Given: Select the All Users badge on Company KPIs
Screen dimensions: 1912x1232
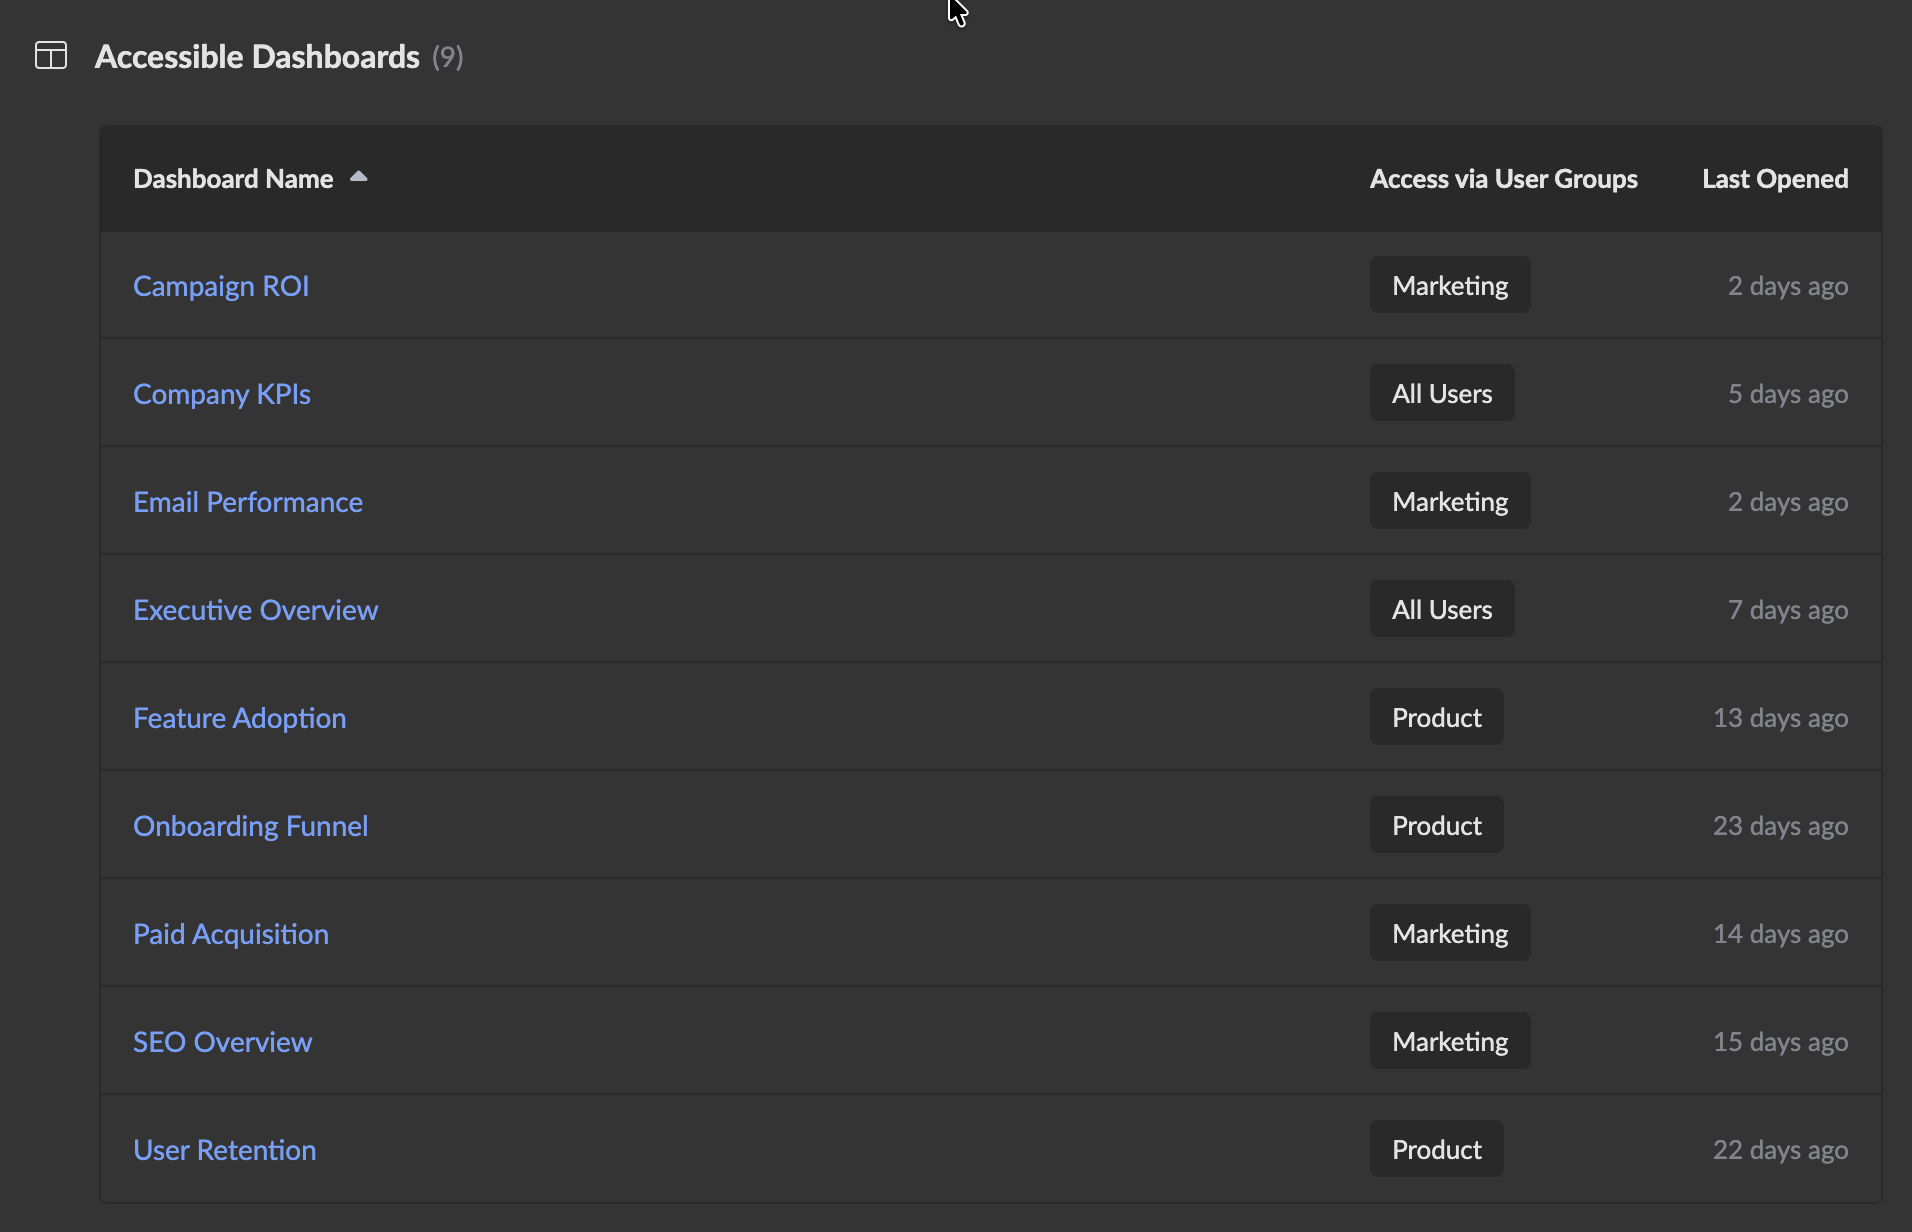Looking at the screenshot, I should [x=1441, y=392].
